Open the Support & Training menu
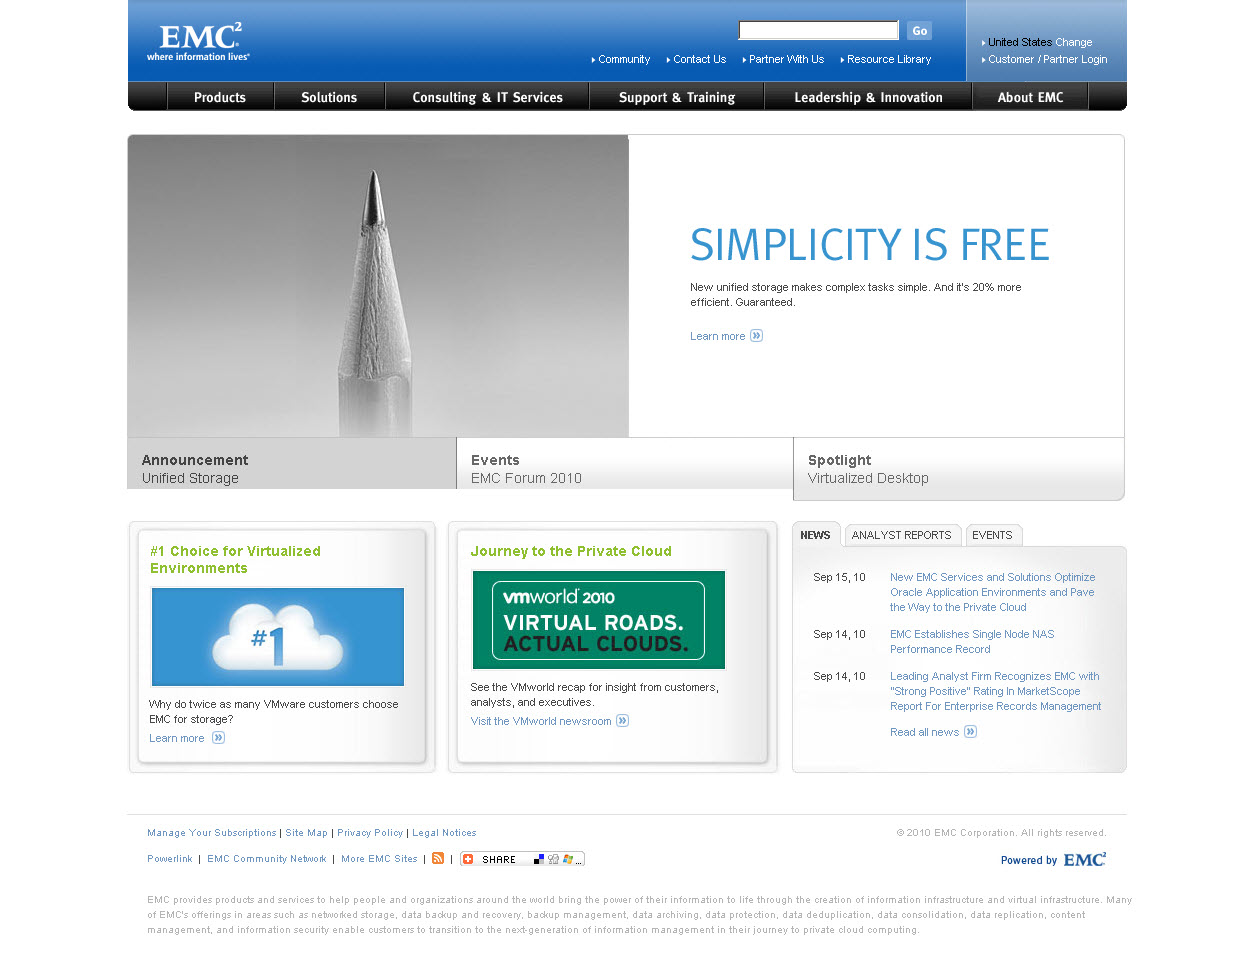1260x975 pixels. point(677,97)
